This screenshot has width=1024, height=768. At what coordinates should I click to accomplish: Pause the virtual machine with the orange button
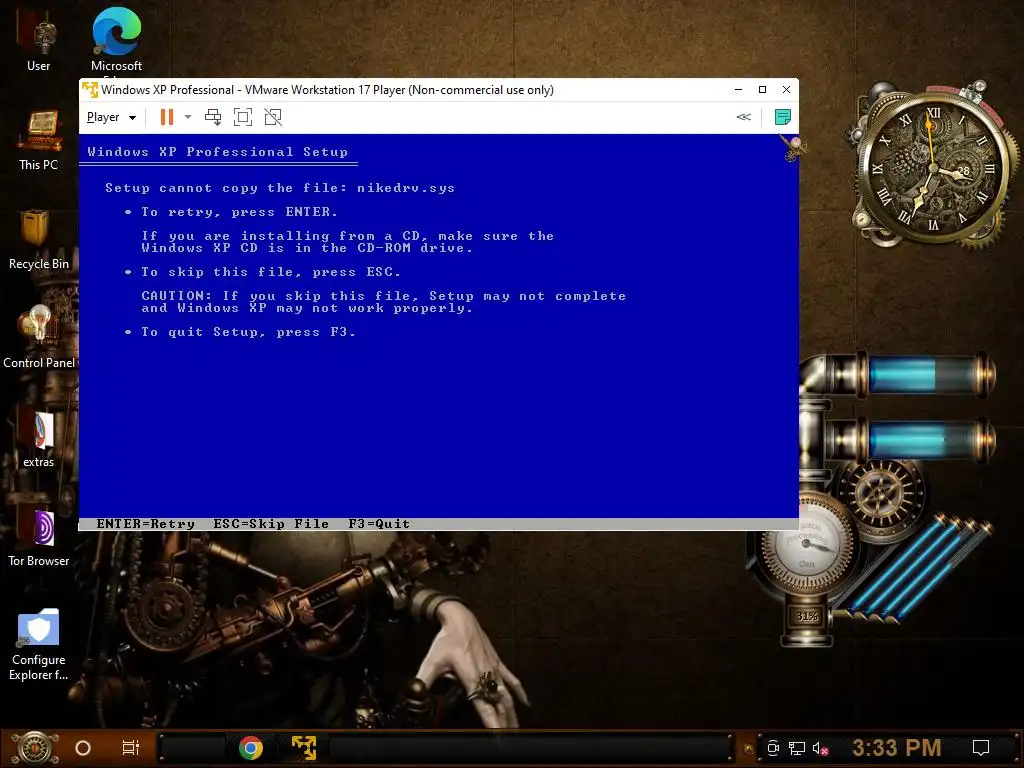(x=167, y=117)
